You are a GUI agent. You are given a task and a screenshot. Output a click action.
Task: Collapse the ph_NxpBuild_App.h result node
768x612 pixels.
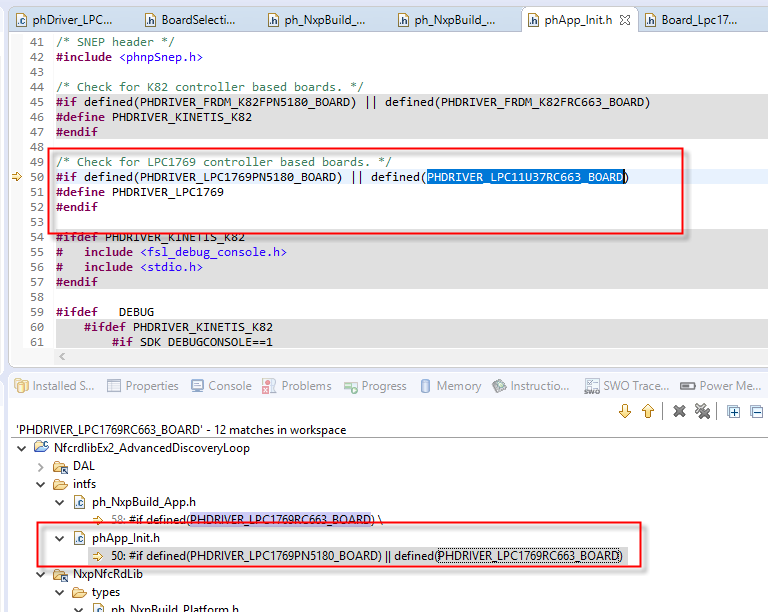pos(60,502)
